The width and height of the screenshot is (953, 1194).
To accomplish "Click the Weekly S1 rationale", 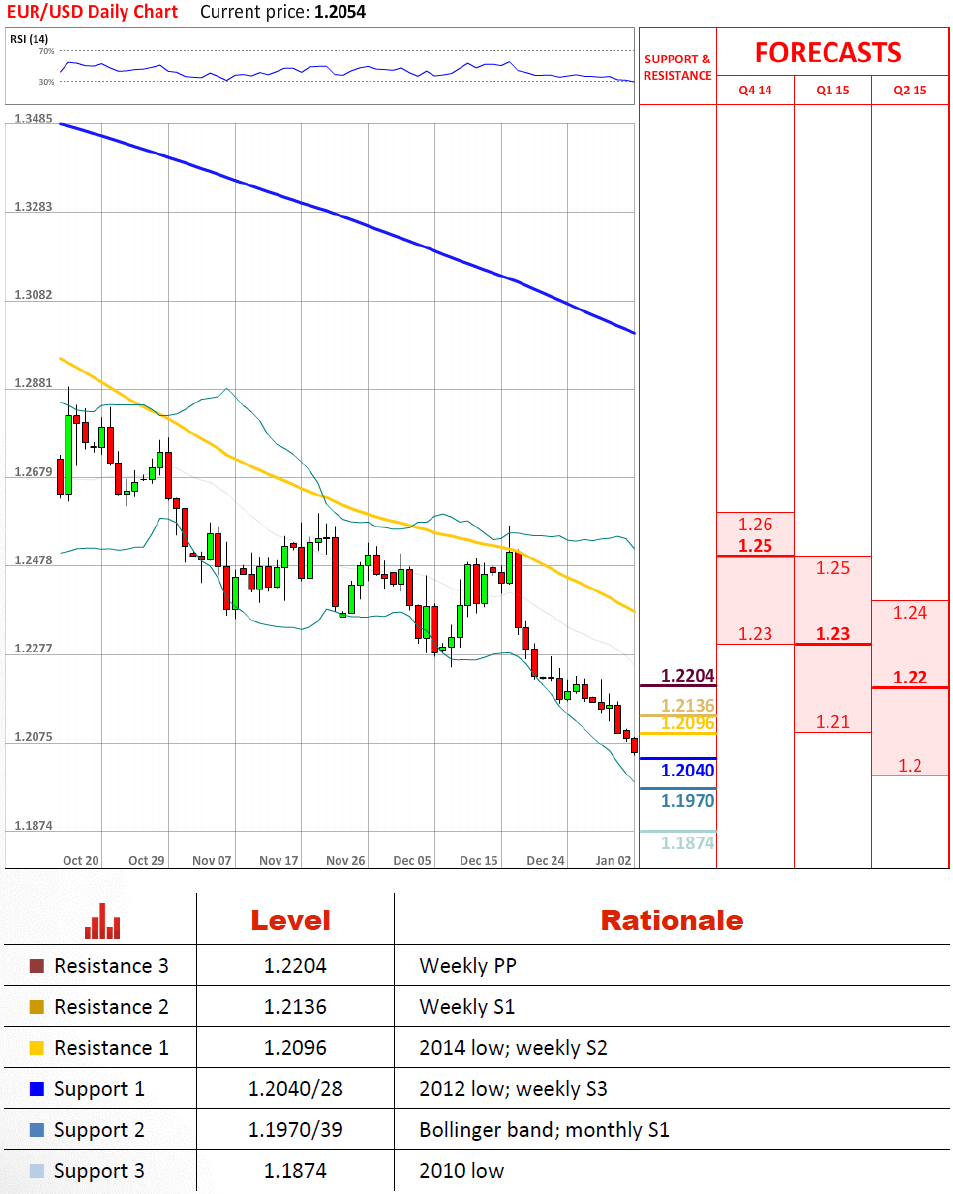I will pos(467,1007).
